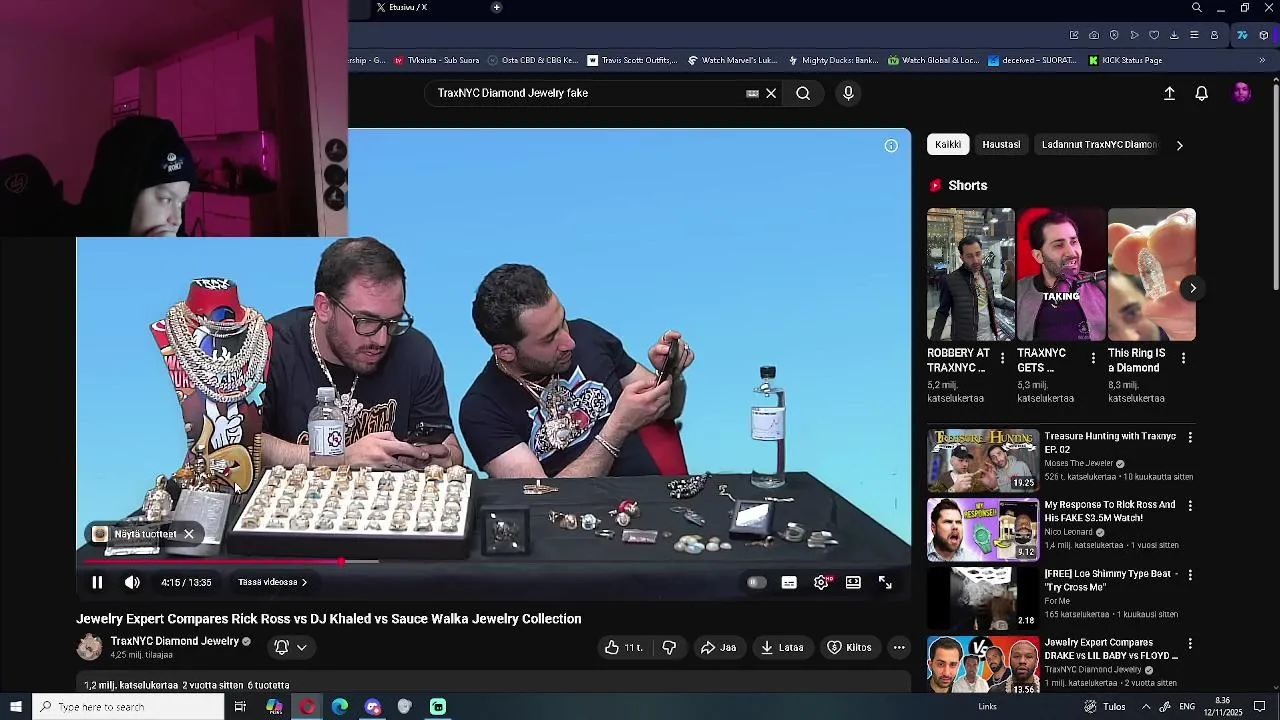Select 'Ladannut TraxNYC Diamon' filter chip
This screenshot has width=1280, height=720.
point(1099,144)
